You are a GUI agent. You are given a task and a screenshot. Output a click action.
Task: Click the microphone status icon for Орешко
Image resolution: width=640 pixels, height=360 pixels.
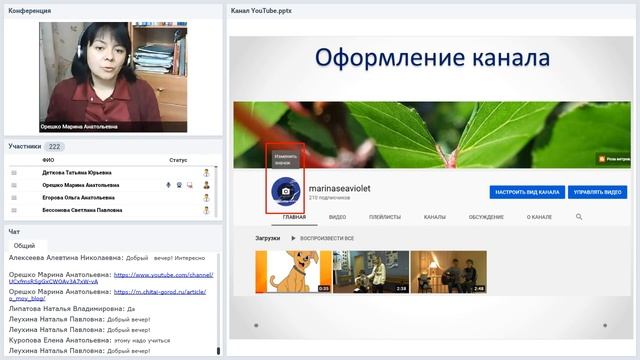(x=168, y=185)
